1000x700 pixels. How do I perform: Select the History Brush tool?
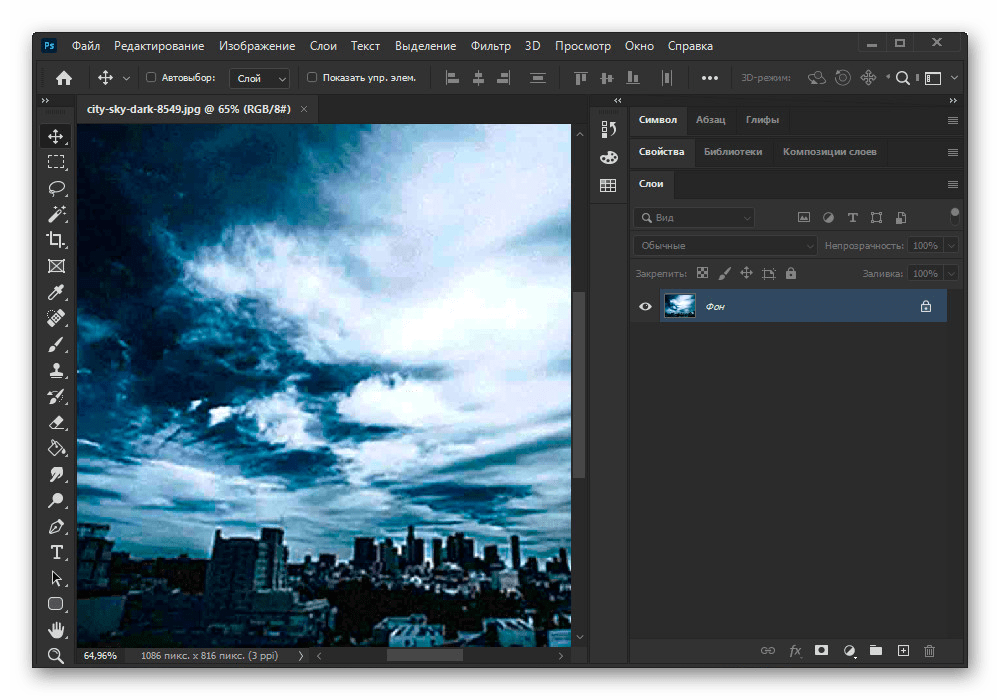pos(56,397)
